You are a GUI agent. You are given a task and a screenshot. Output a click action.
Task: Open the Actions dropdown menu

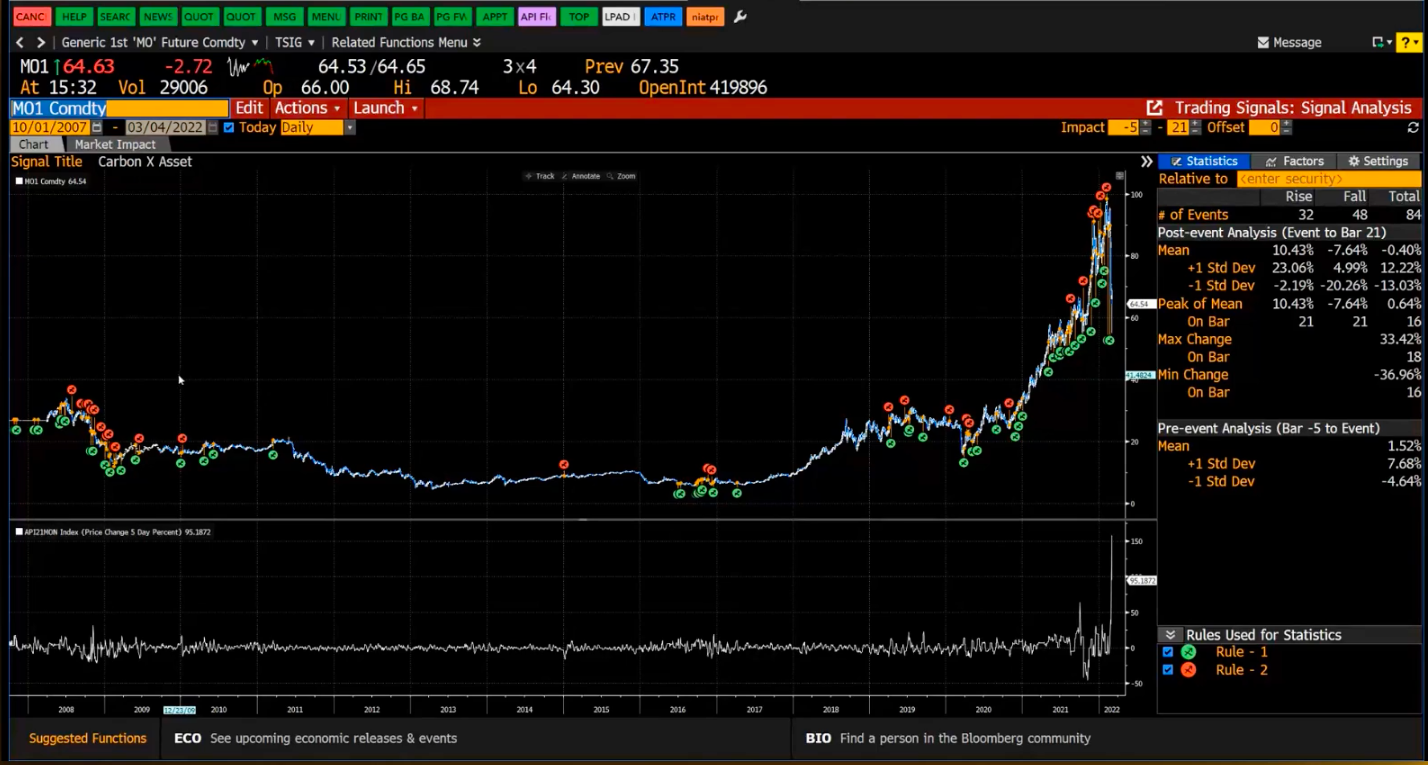[308, 108]
